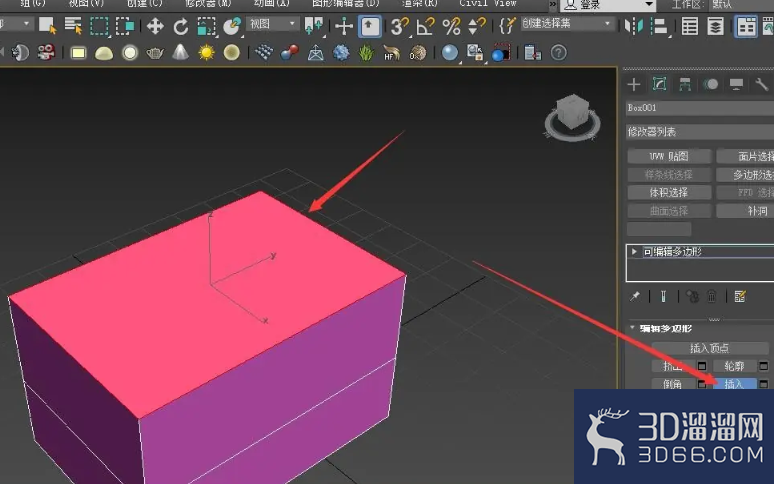Screen dimensions: 774x484
Task: Open the 修改器列表 modifier list dropdown
Action: point(700,132)
